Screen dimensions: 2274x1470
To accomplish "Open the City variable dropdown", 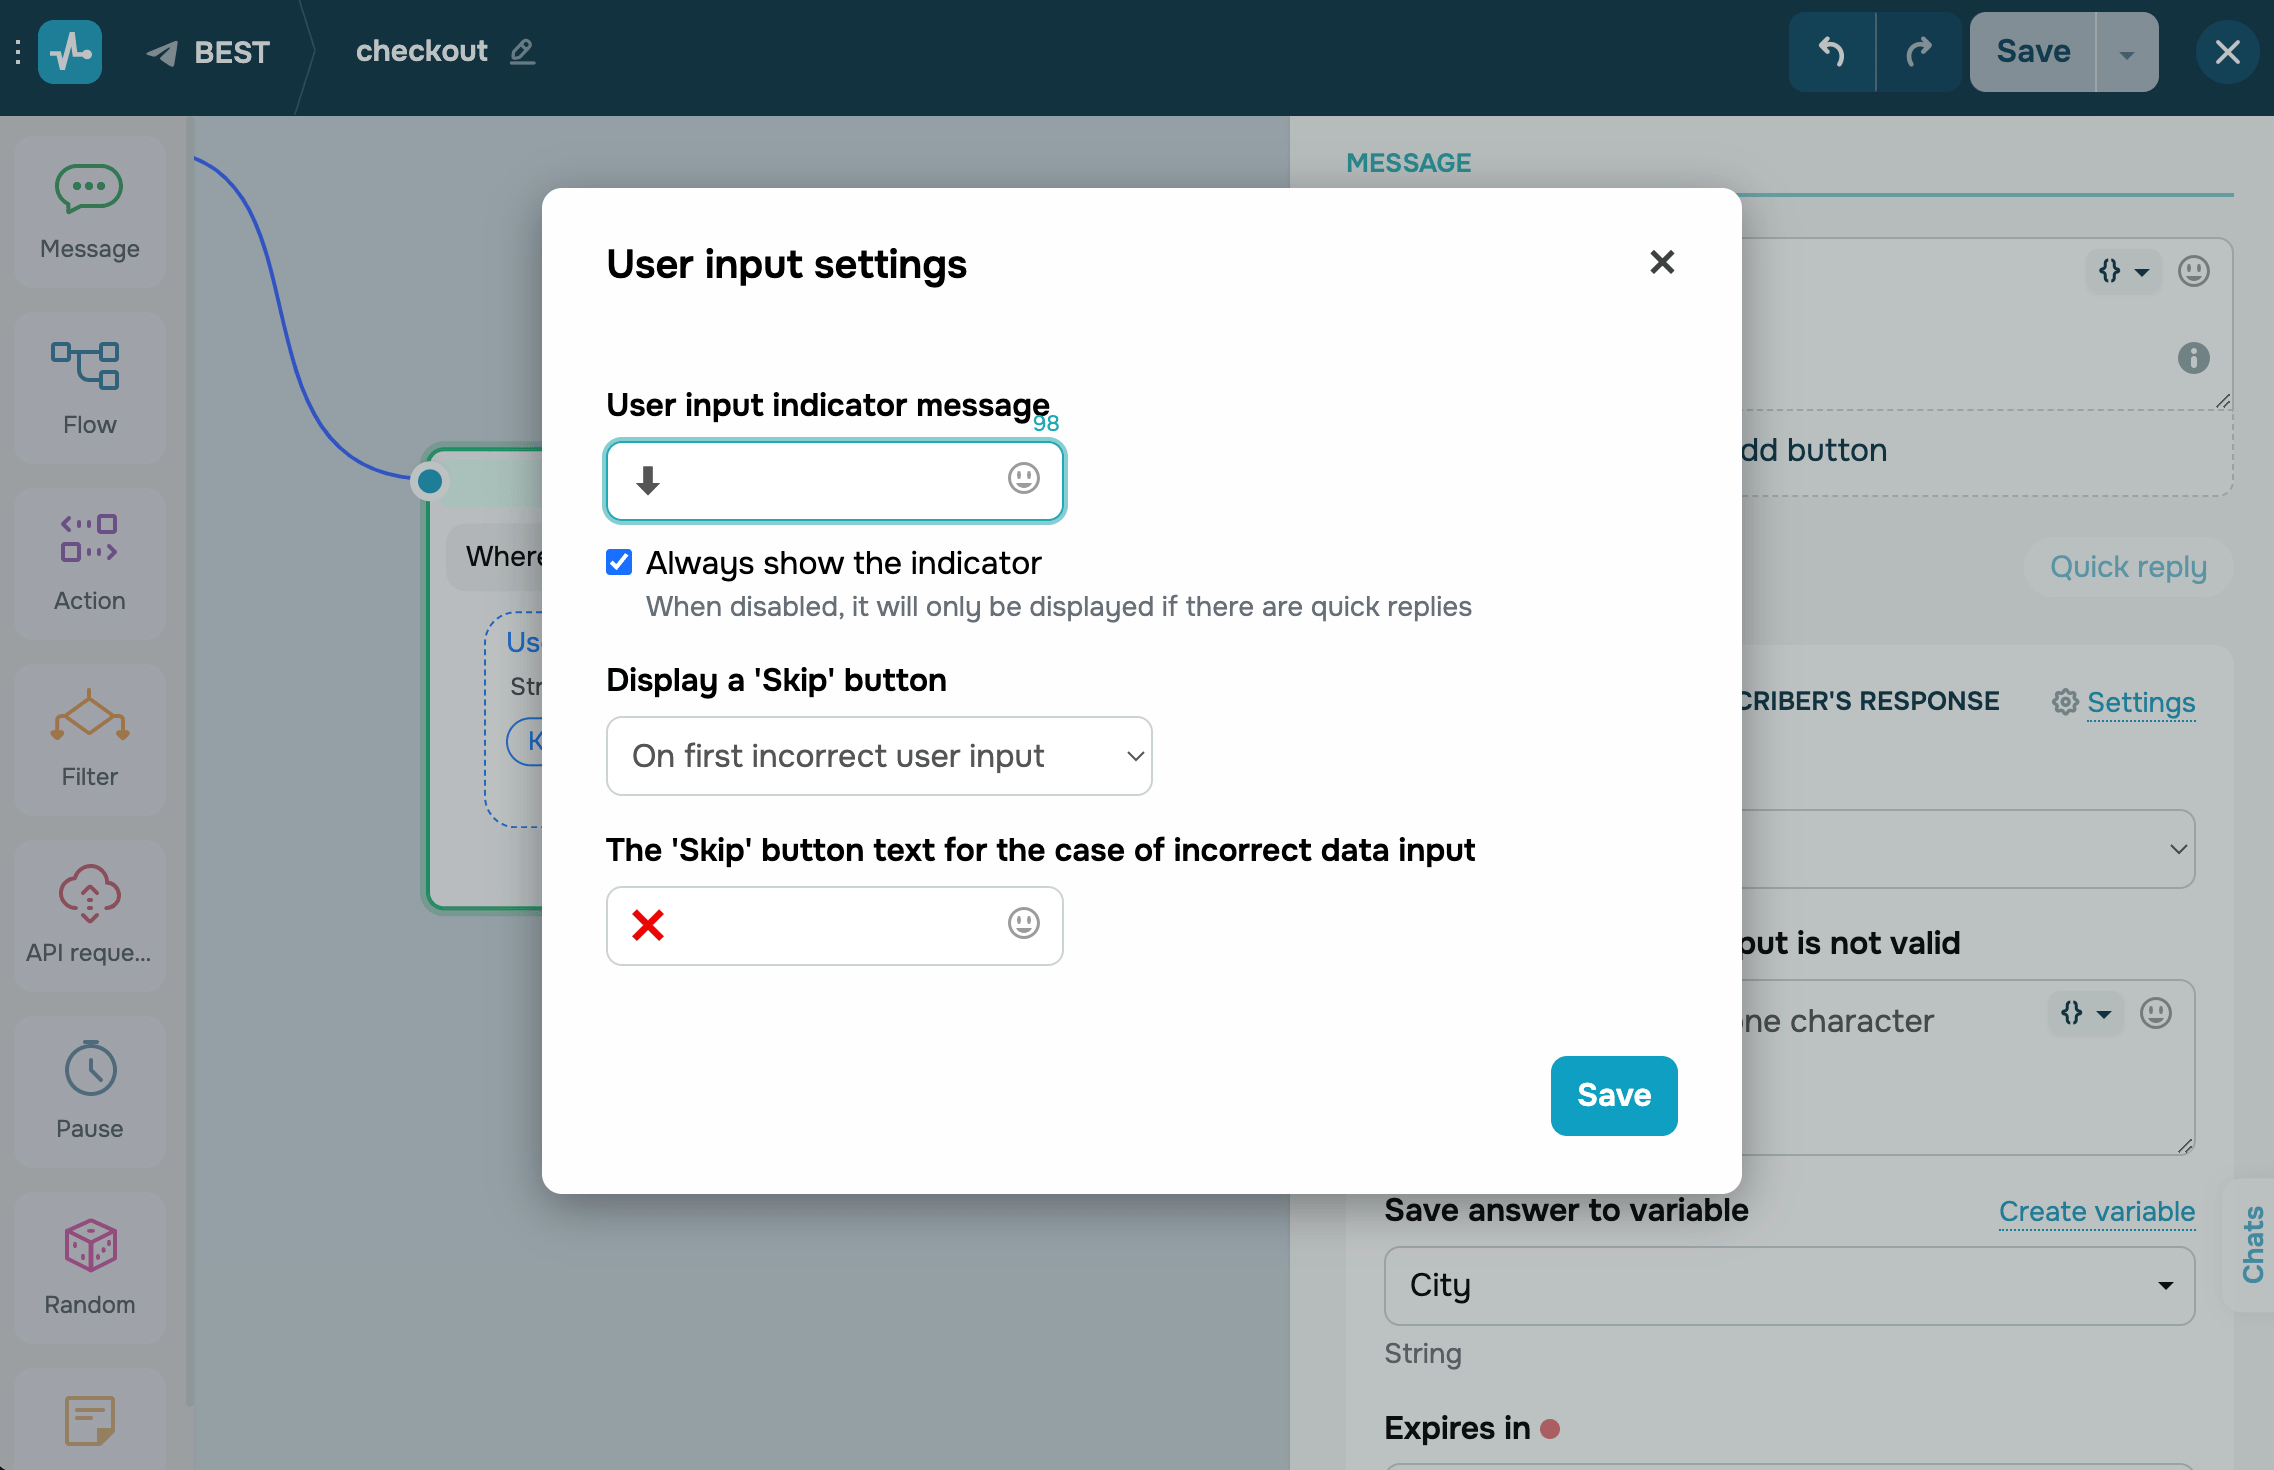I will pyautogui.click(x=1788, y=1285).
